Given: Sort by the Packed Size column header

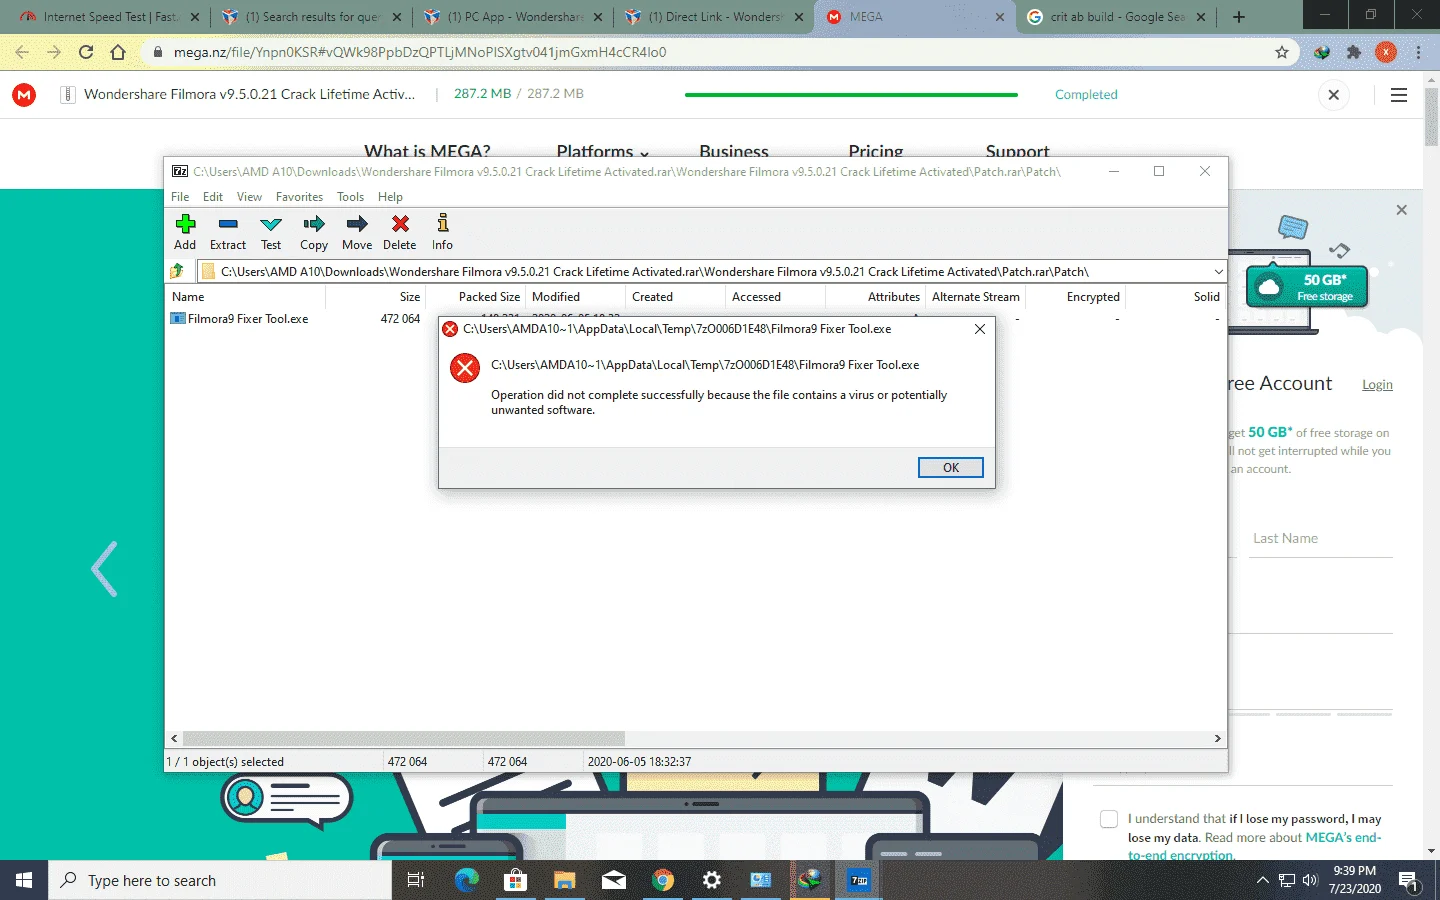Looking at the screenshot, I should [475, 297].
